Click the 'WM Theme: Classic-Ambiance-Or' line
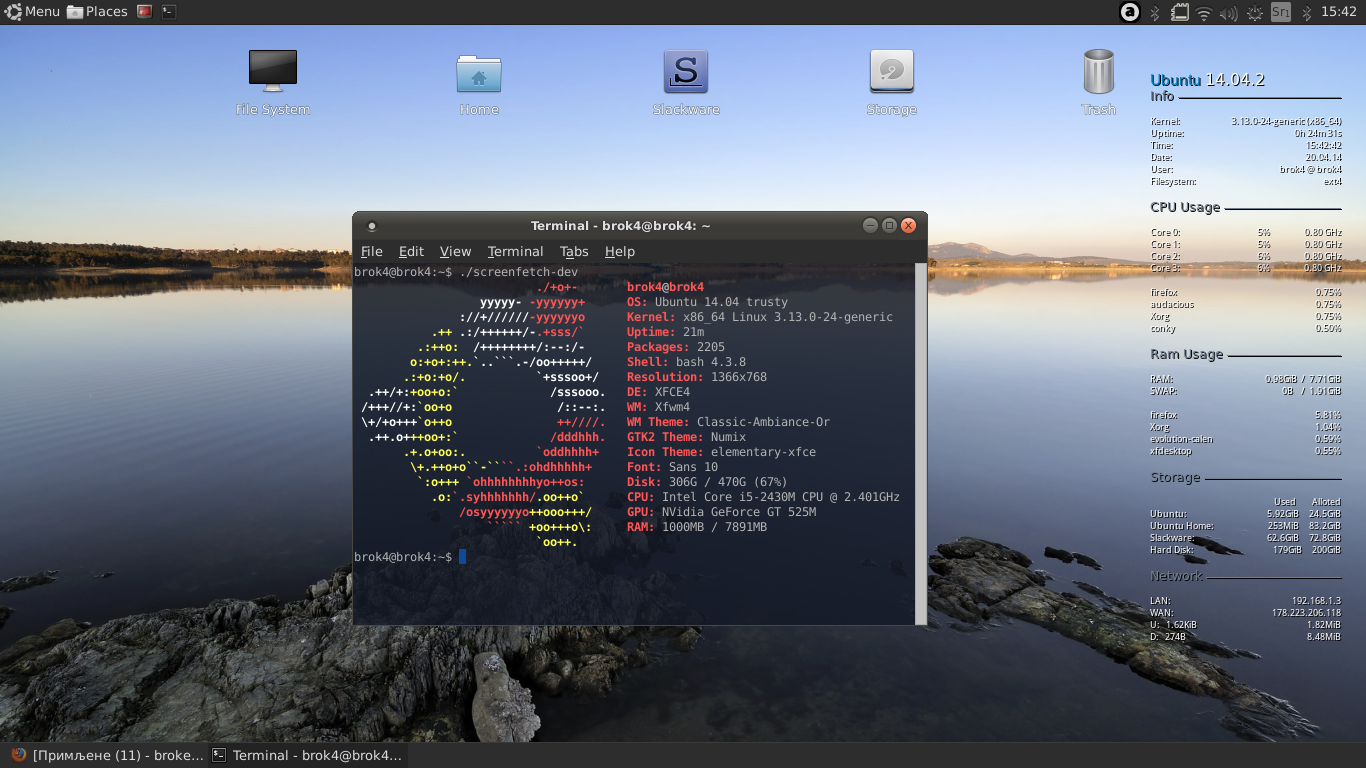The width and height of the screenshot is (1366, 768). coord(728,422)
